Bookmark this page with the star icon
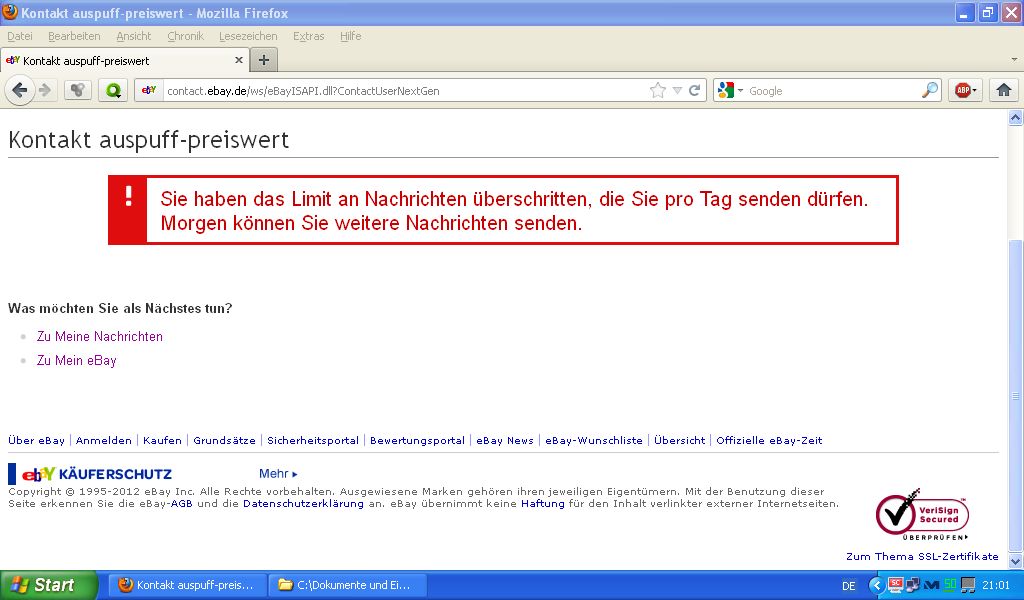The height and width of the screenshot is (600, 1024). pos(658,91)
